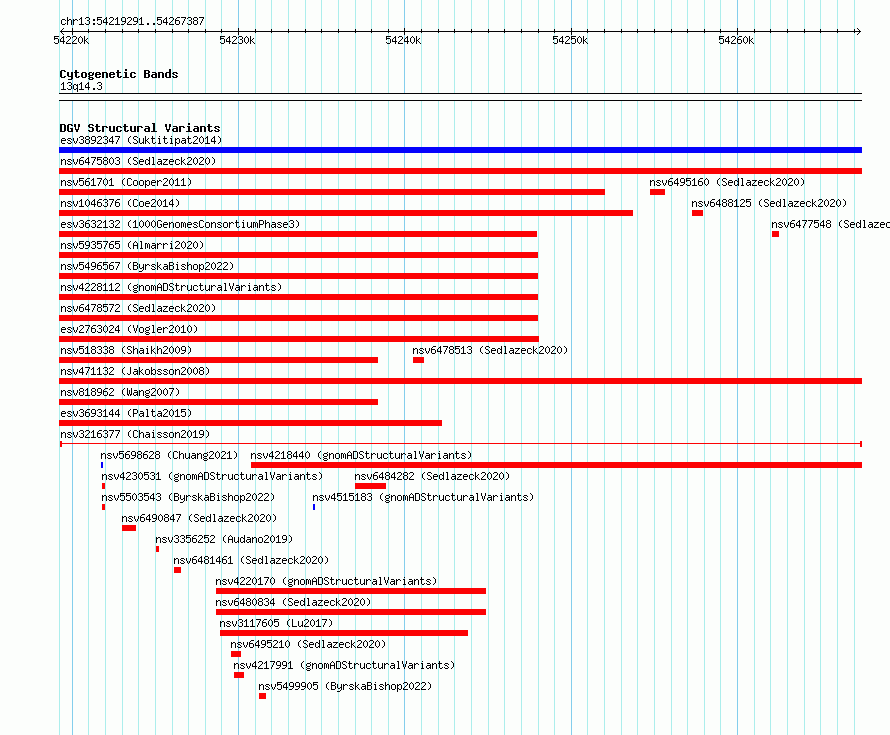Screen dimensions: 890x735
Task: Click the small nsv6477548 red bar
Action: (775, 234)
